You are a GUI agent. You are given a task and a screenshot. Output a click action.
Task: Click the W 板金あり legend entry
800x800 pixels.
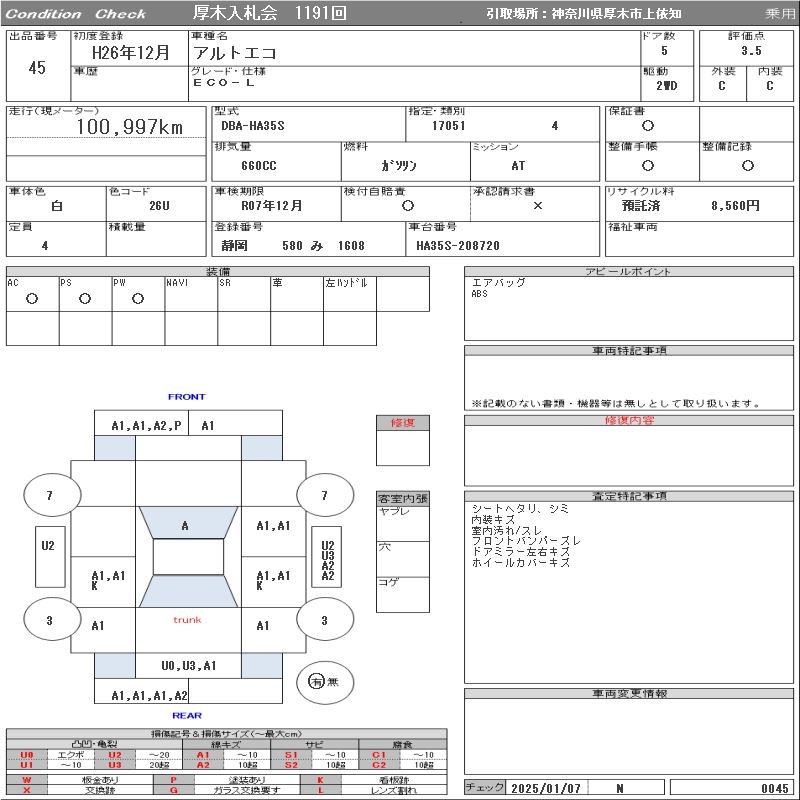80,780
